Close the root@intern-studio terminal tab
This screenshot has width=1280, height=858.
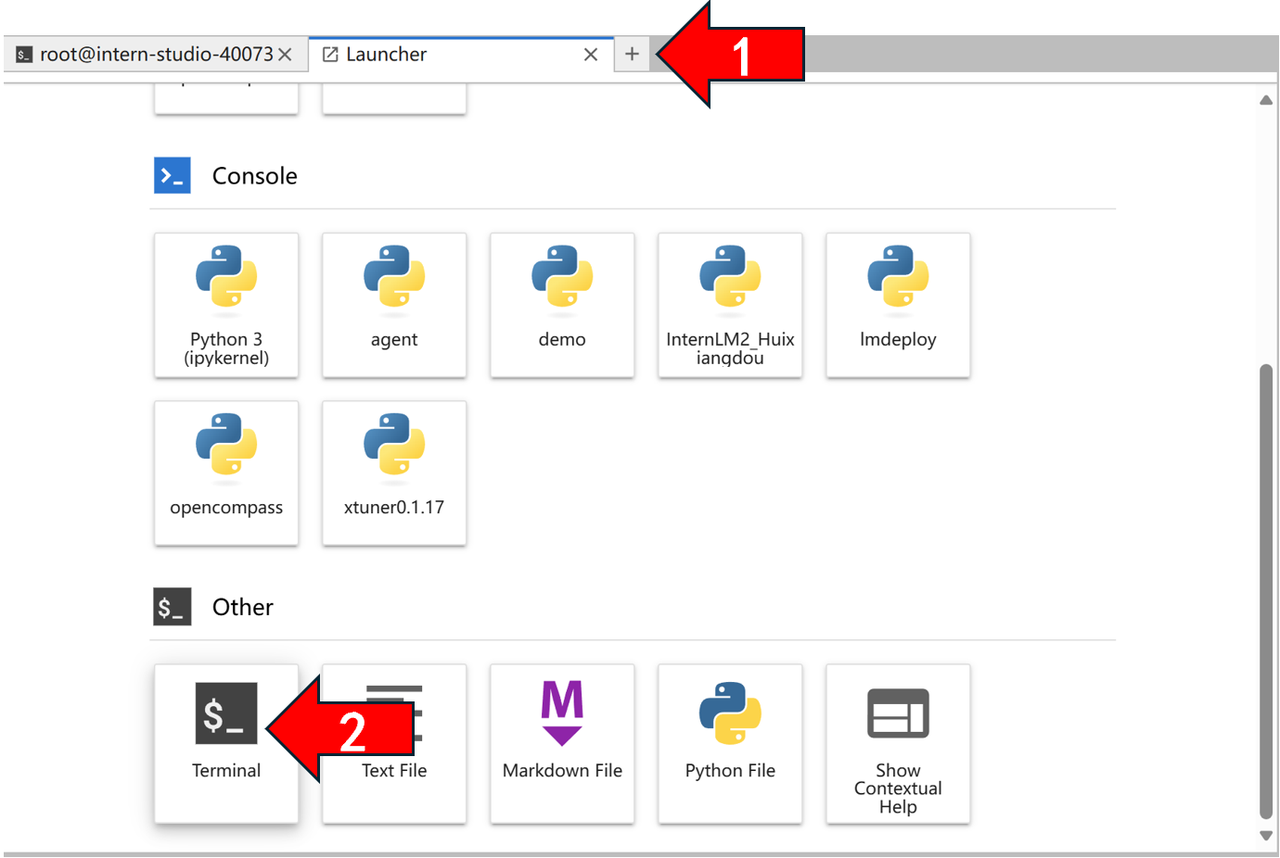click(285, 55)
